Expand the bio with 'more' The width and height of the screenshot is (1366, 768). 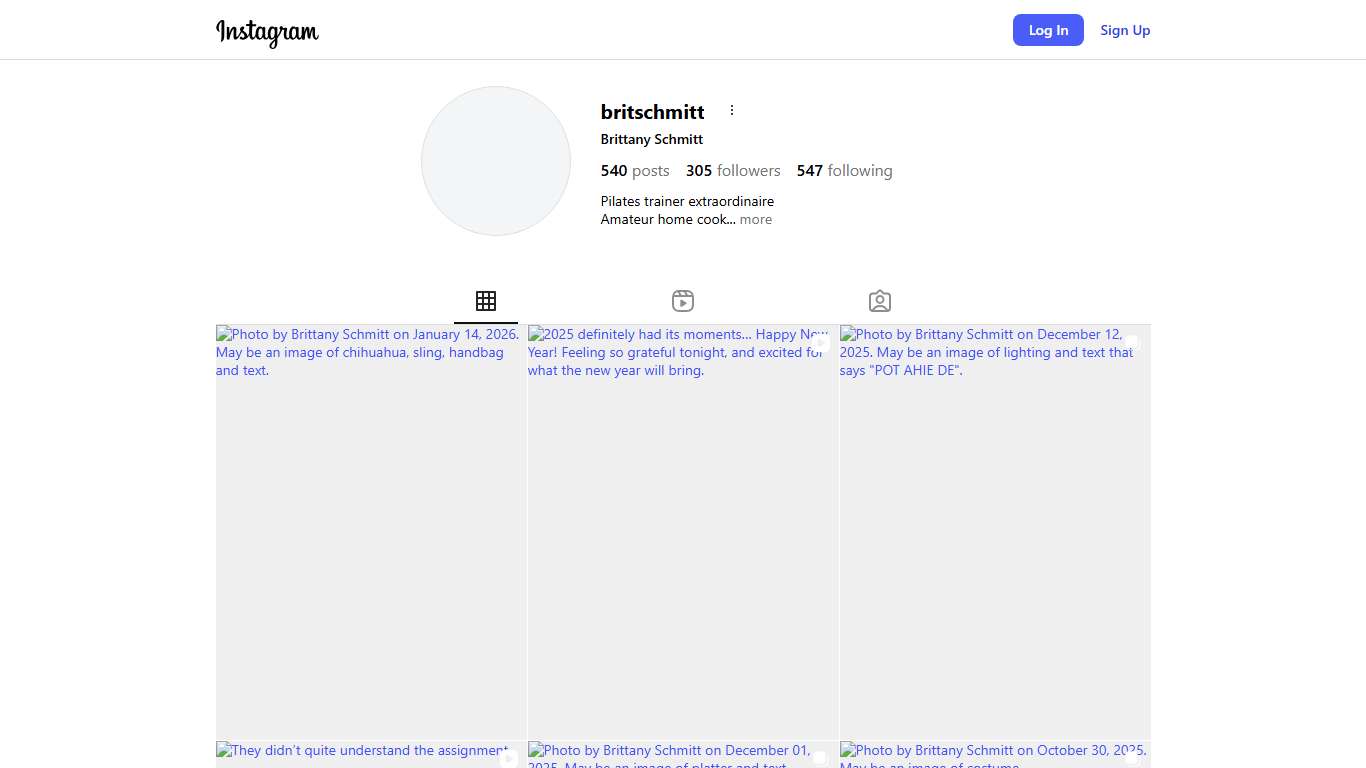(756, 220)
